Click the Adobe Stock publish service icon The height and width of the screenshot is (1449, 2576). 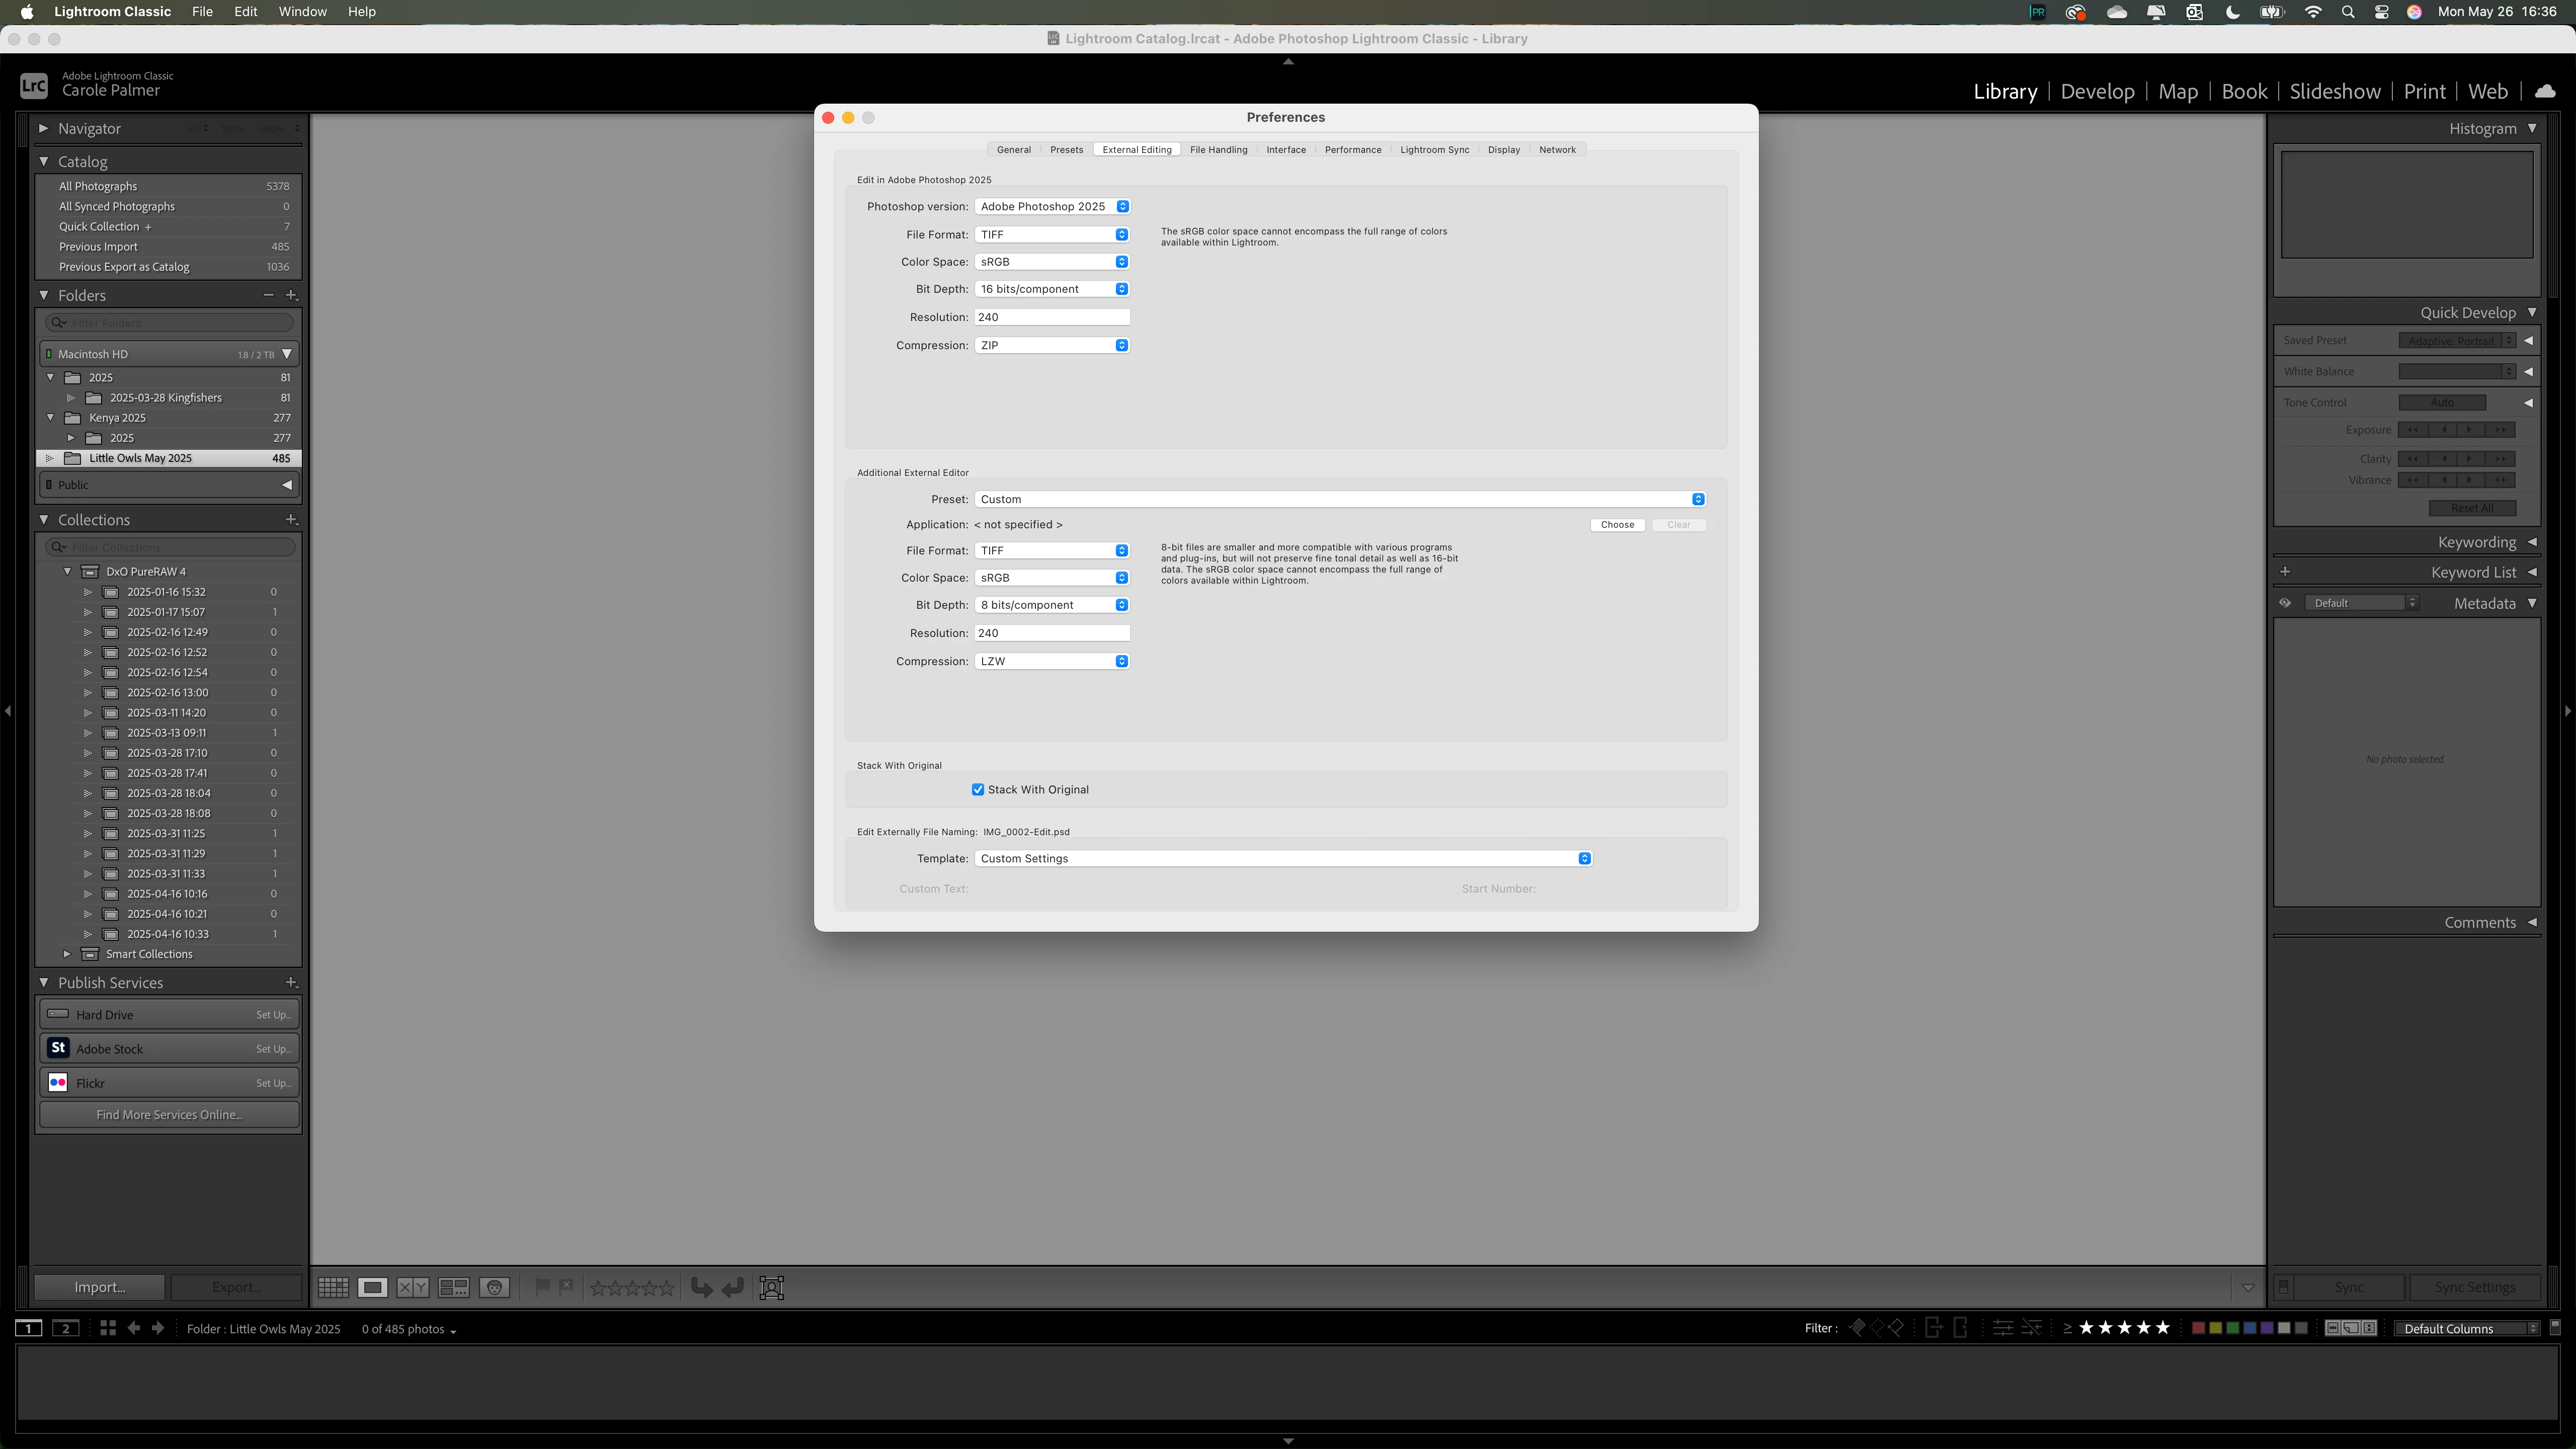(58, 1048)
